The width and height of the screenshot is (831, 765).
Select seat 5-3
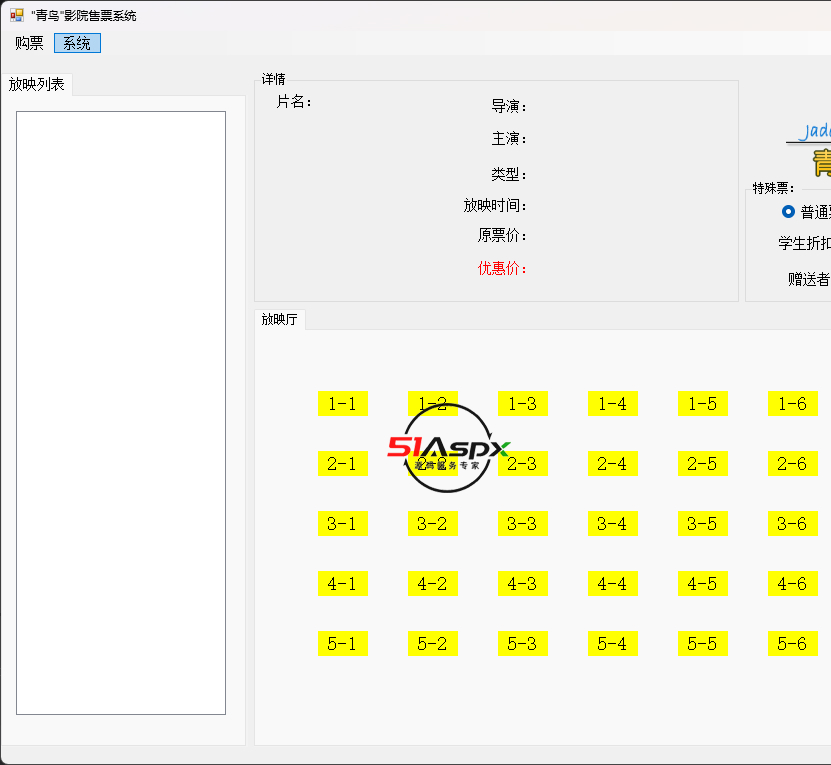pos(523,643)
